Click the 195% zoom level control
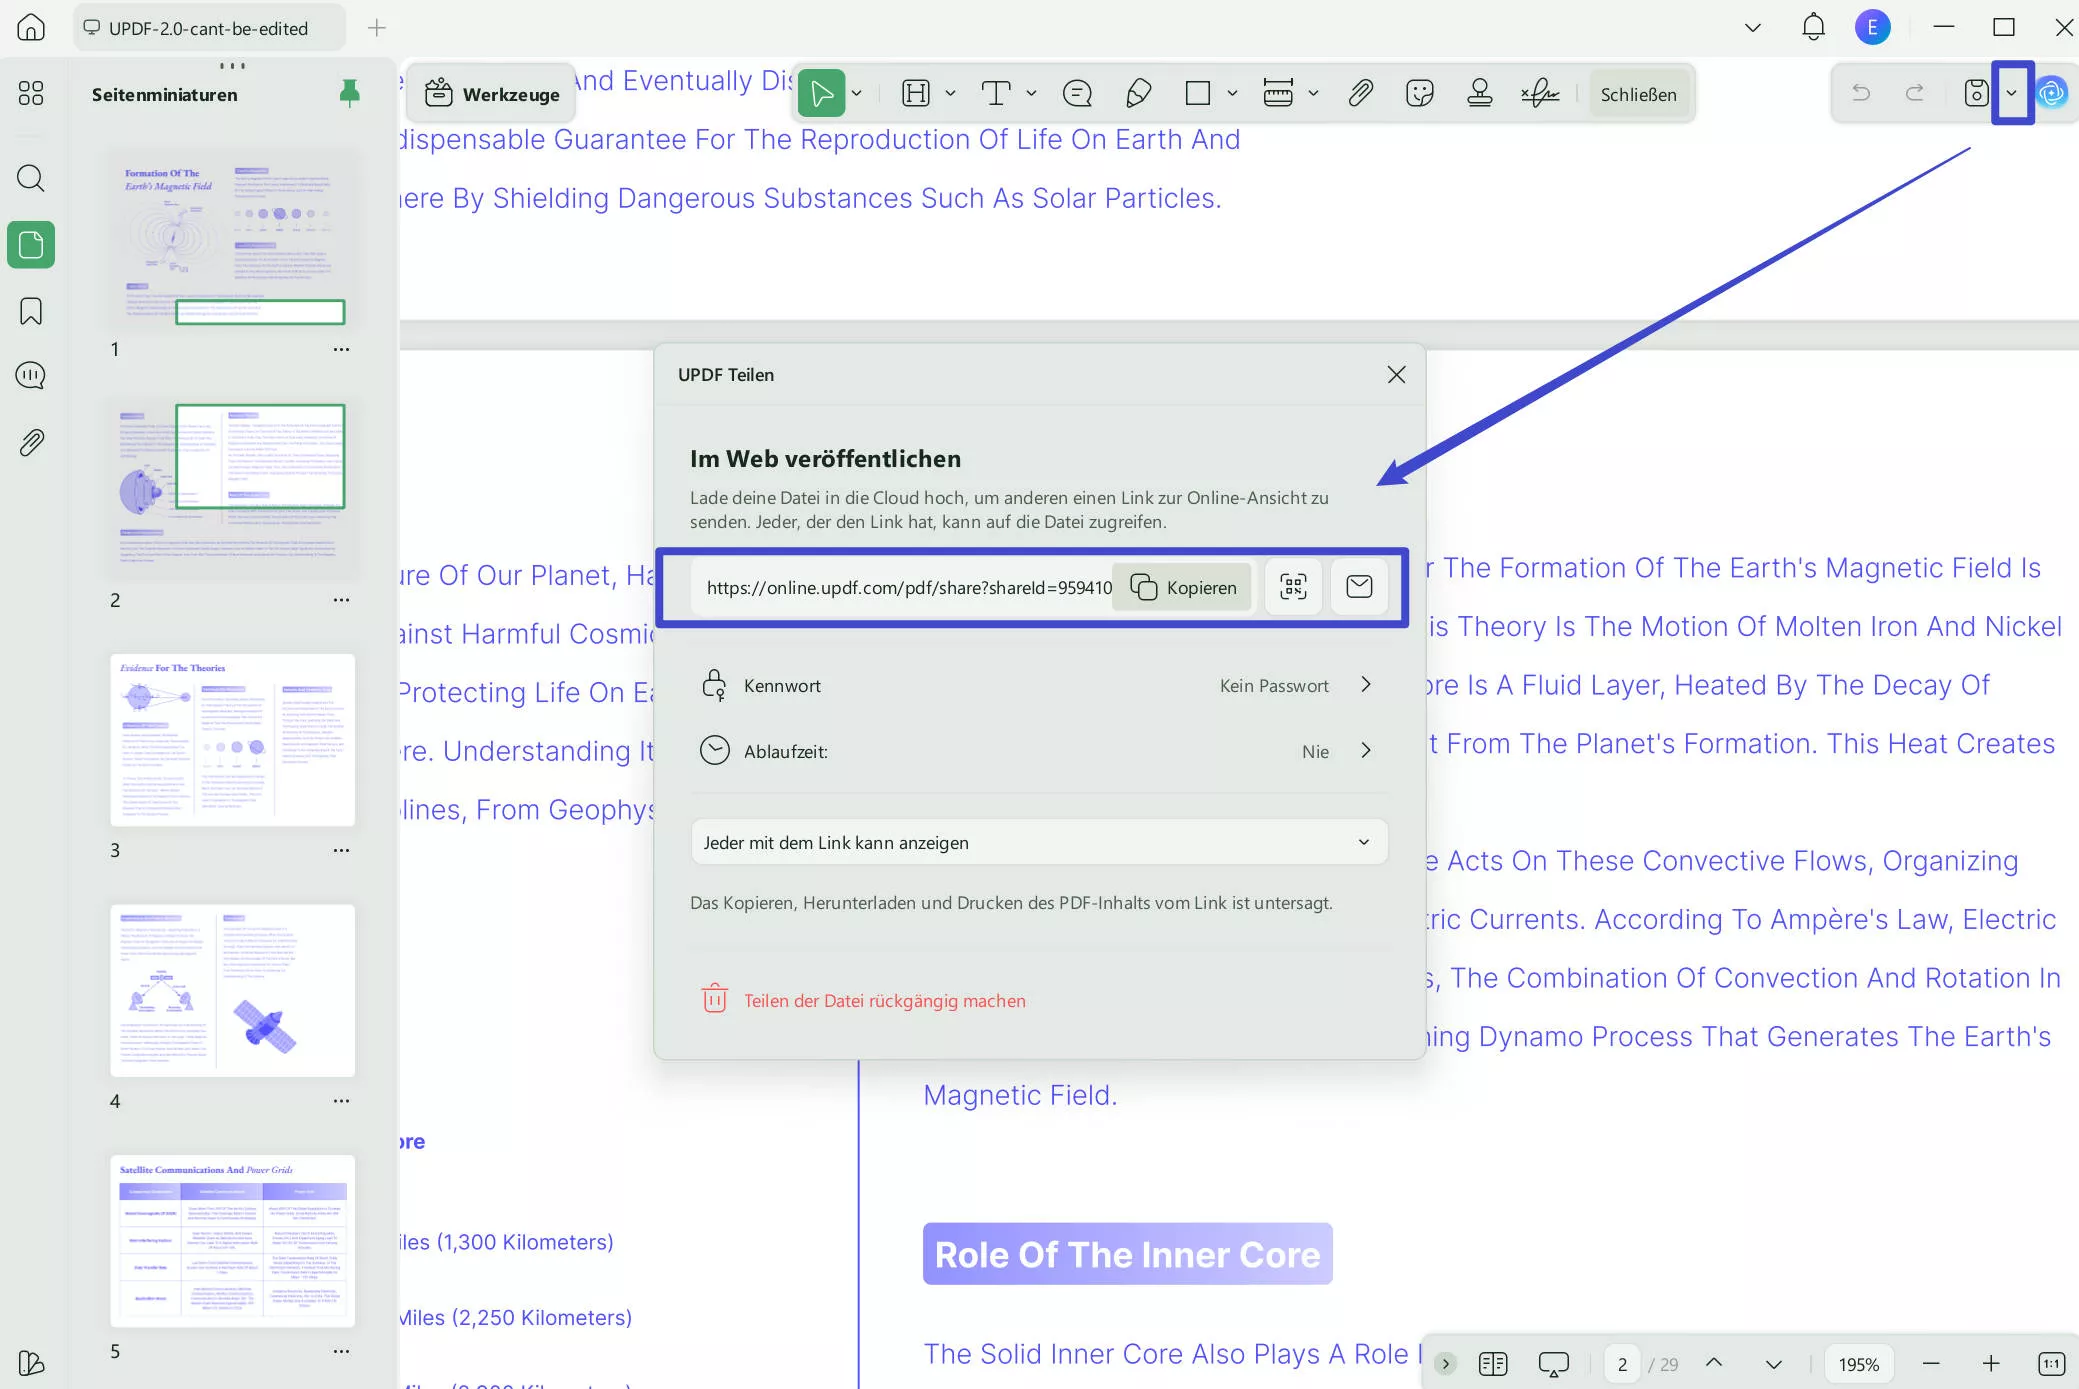This screenshot has width=2079, height=1389. [1859, 1363]
